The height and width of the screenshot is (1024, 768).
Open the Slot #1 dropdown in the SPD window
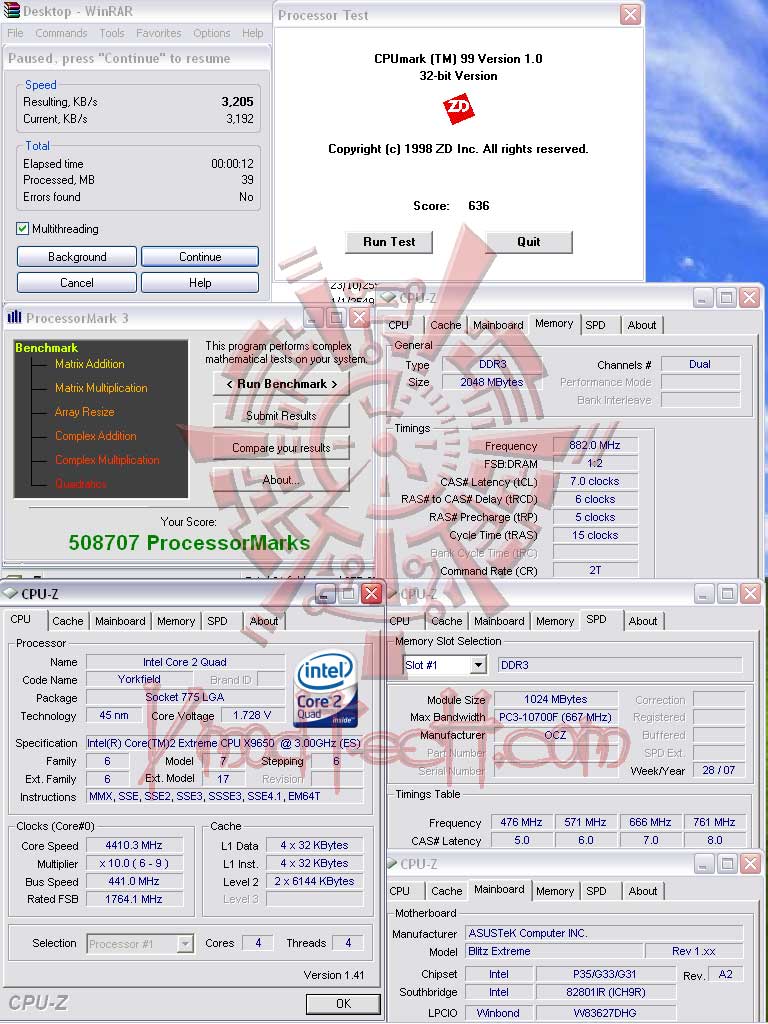click(x=479, y=665)
